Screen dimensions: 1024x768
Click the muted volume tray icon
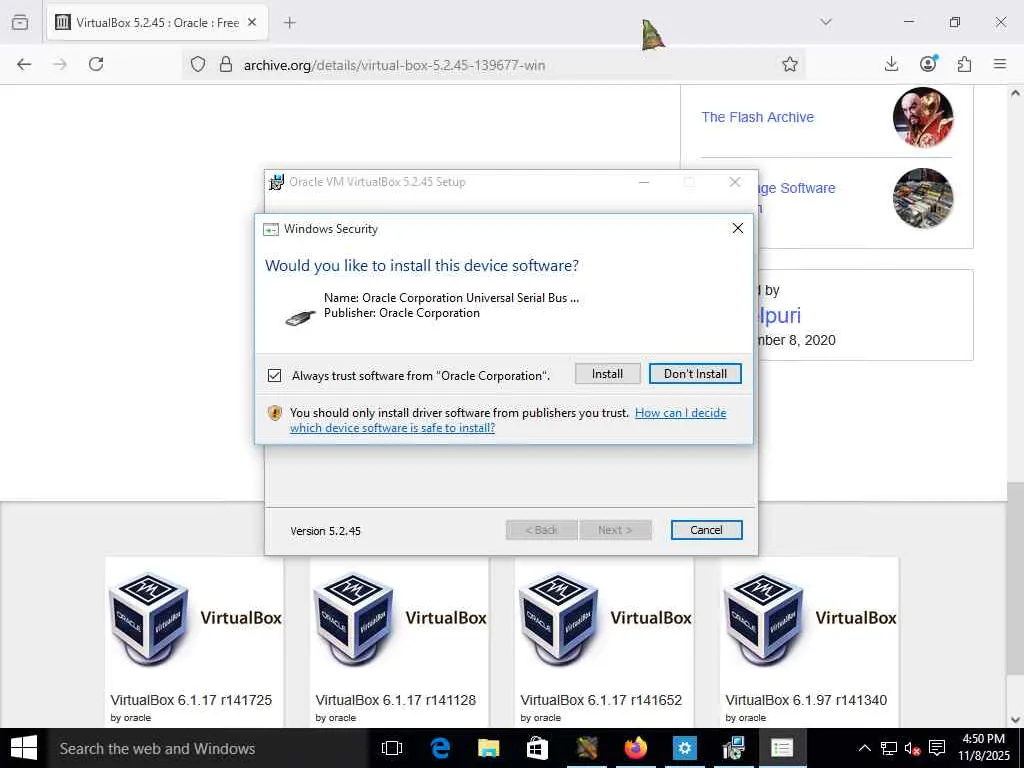pos(912,748)
